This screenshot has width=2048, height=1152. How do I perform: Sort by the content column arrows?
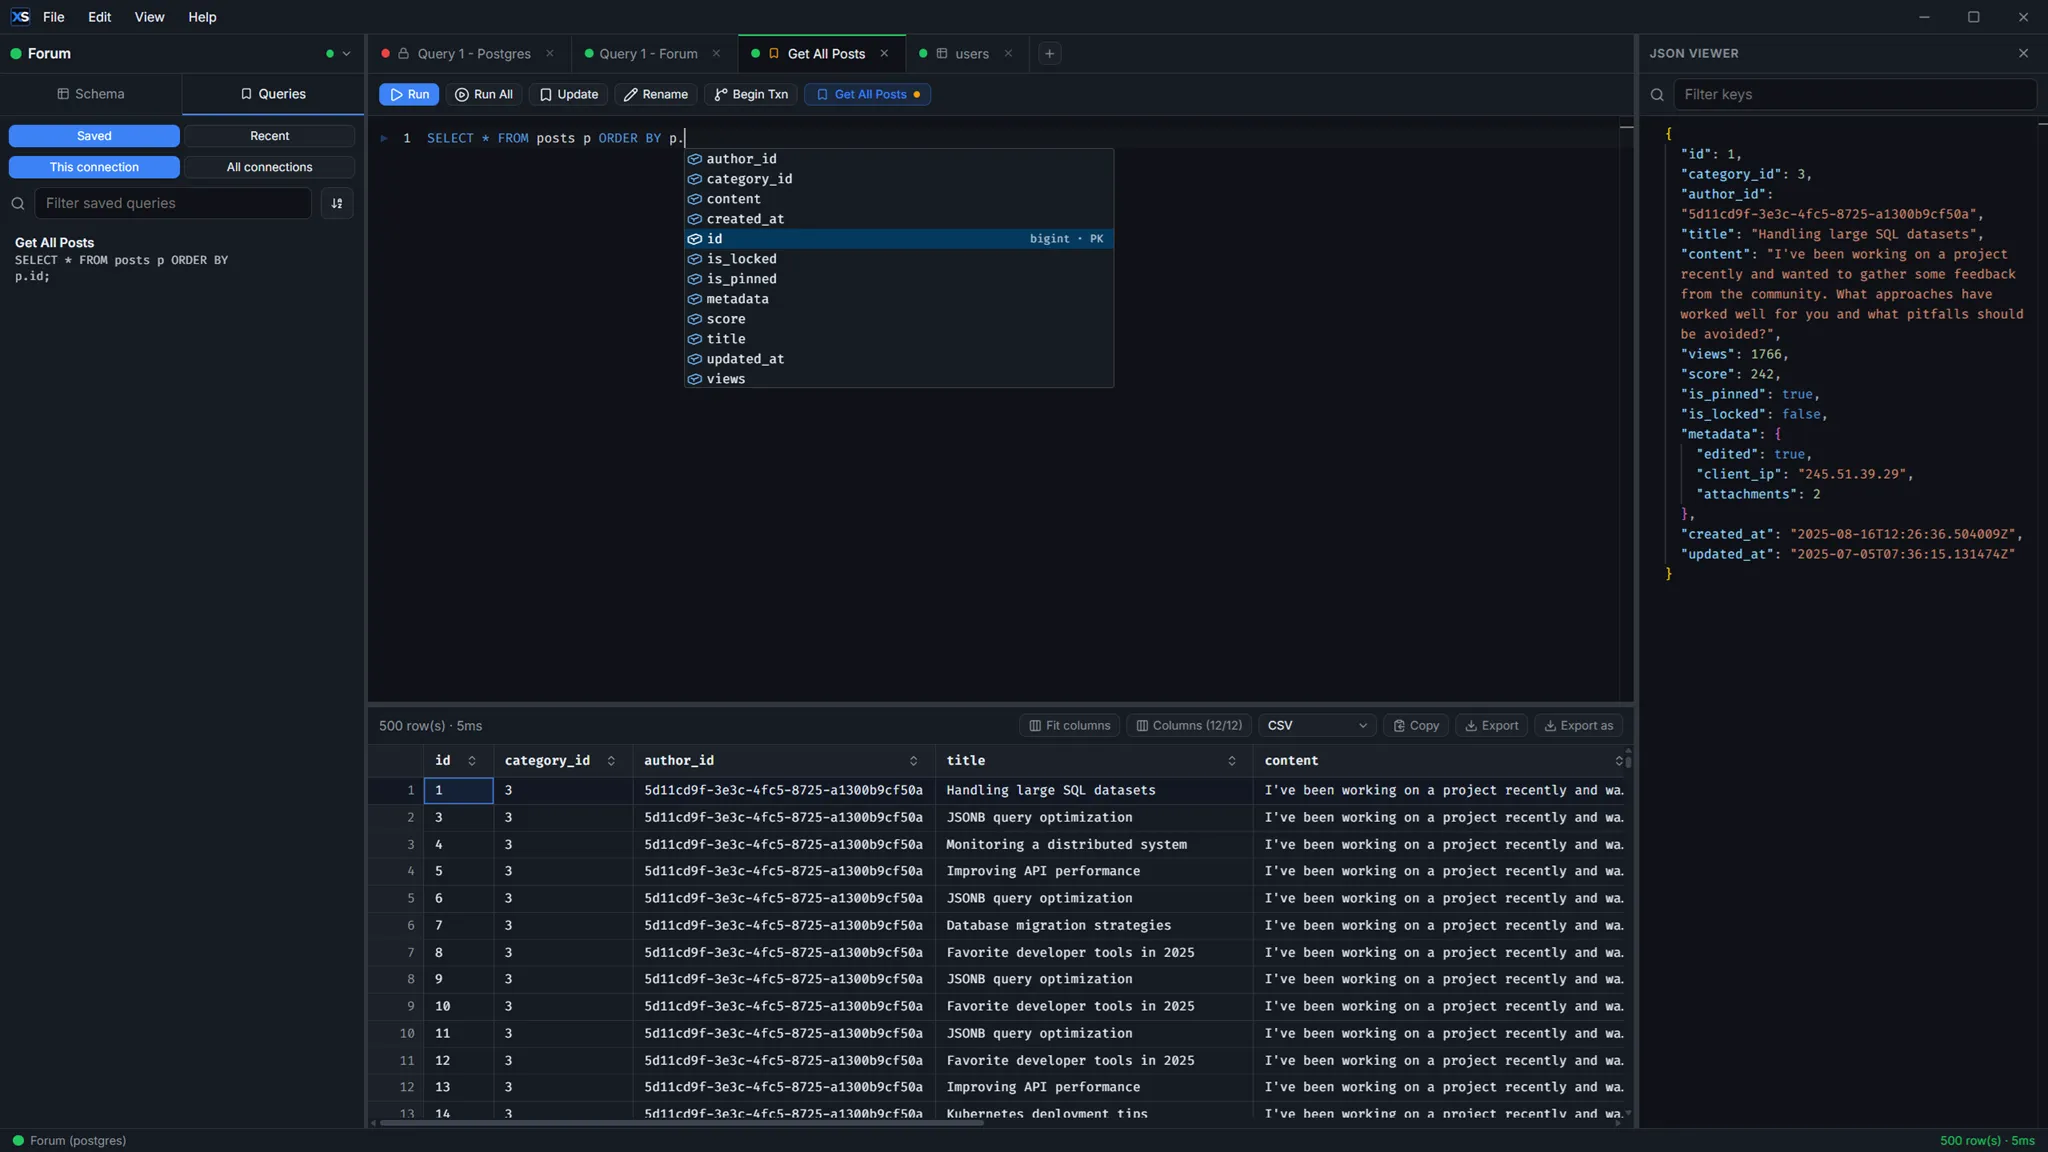tap(1618, 761)
